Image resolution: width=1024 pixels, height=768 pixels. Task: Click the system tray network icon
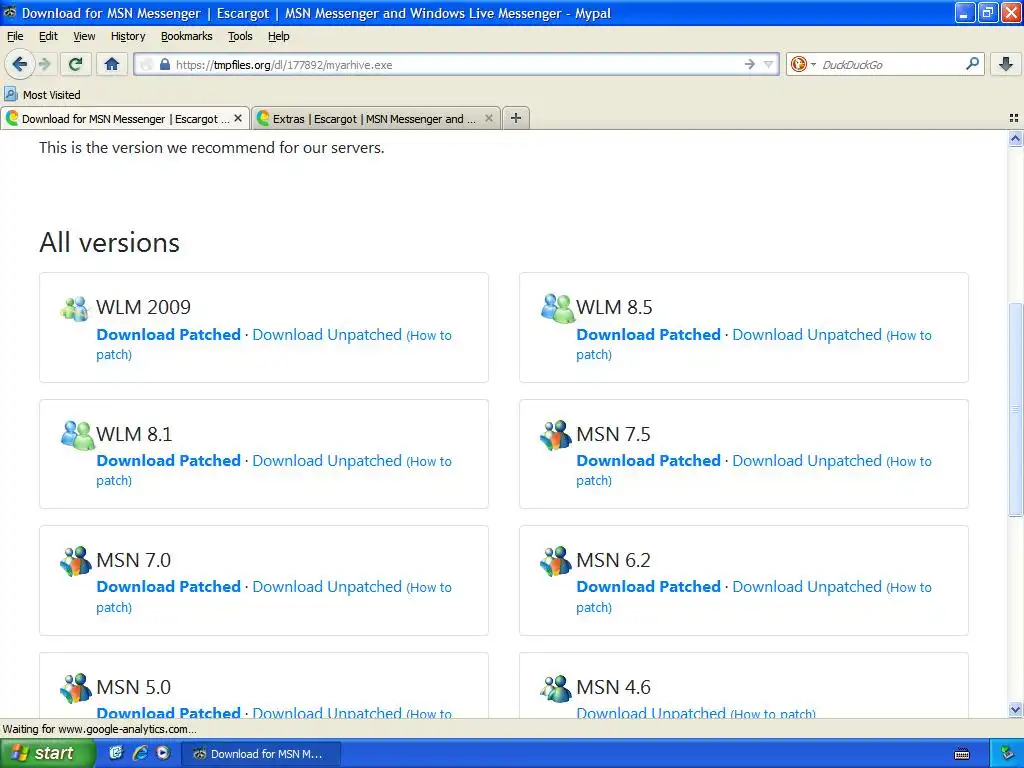point(1008,754)
